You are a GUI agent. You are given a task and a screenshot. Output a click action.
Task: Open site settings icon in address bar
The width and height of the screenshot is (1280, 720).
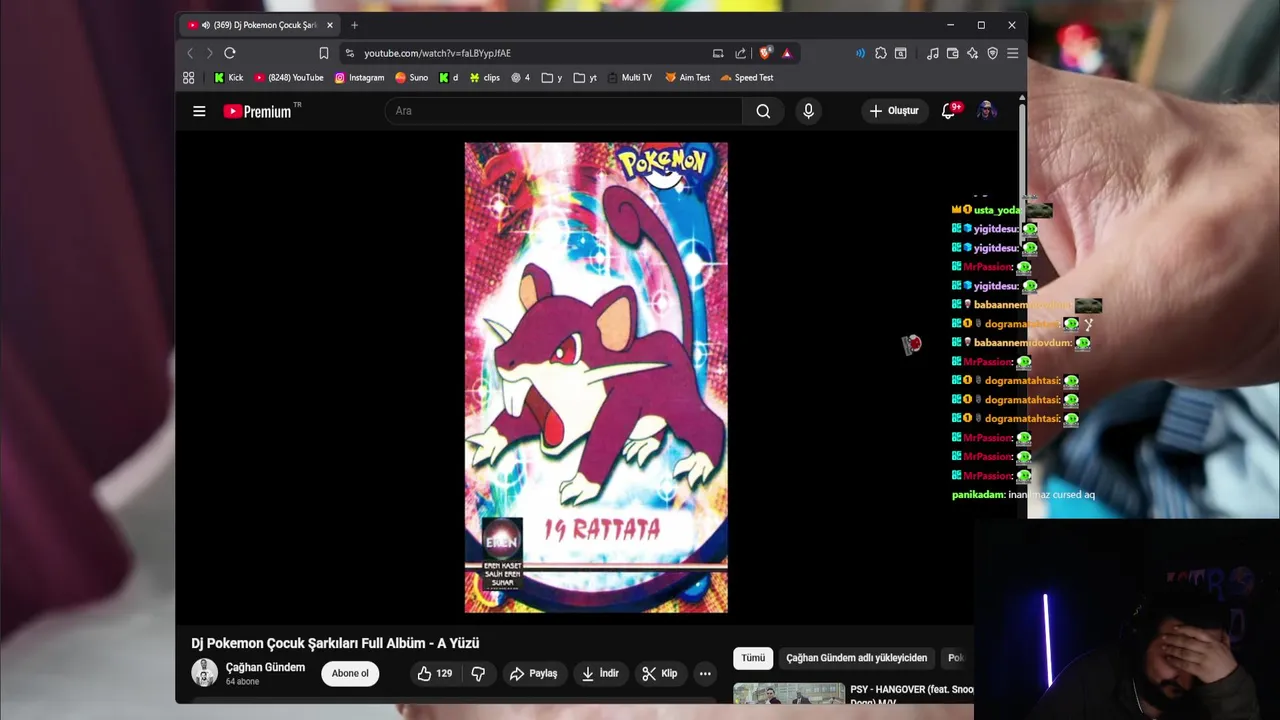[349, 53]
